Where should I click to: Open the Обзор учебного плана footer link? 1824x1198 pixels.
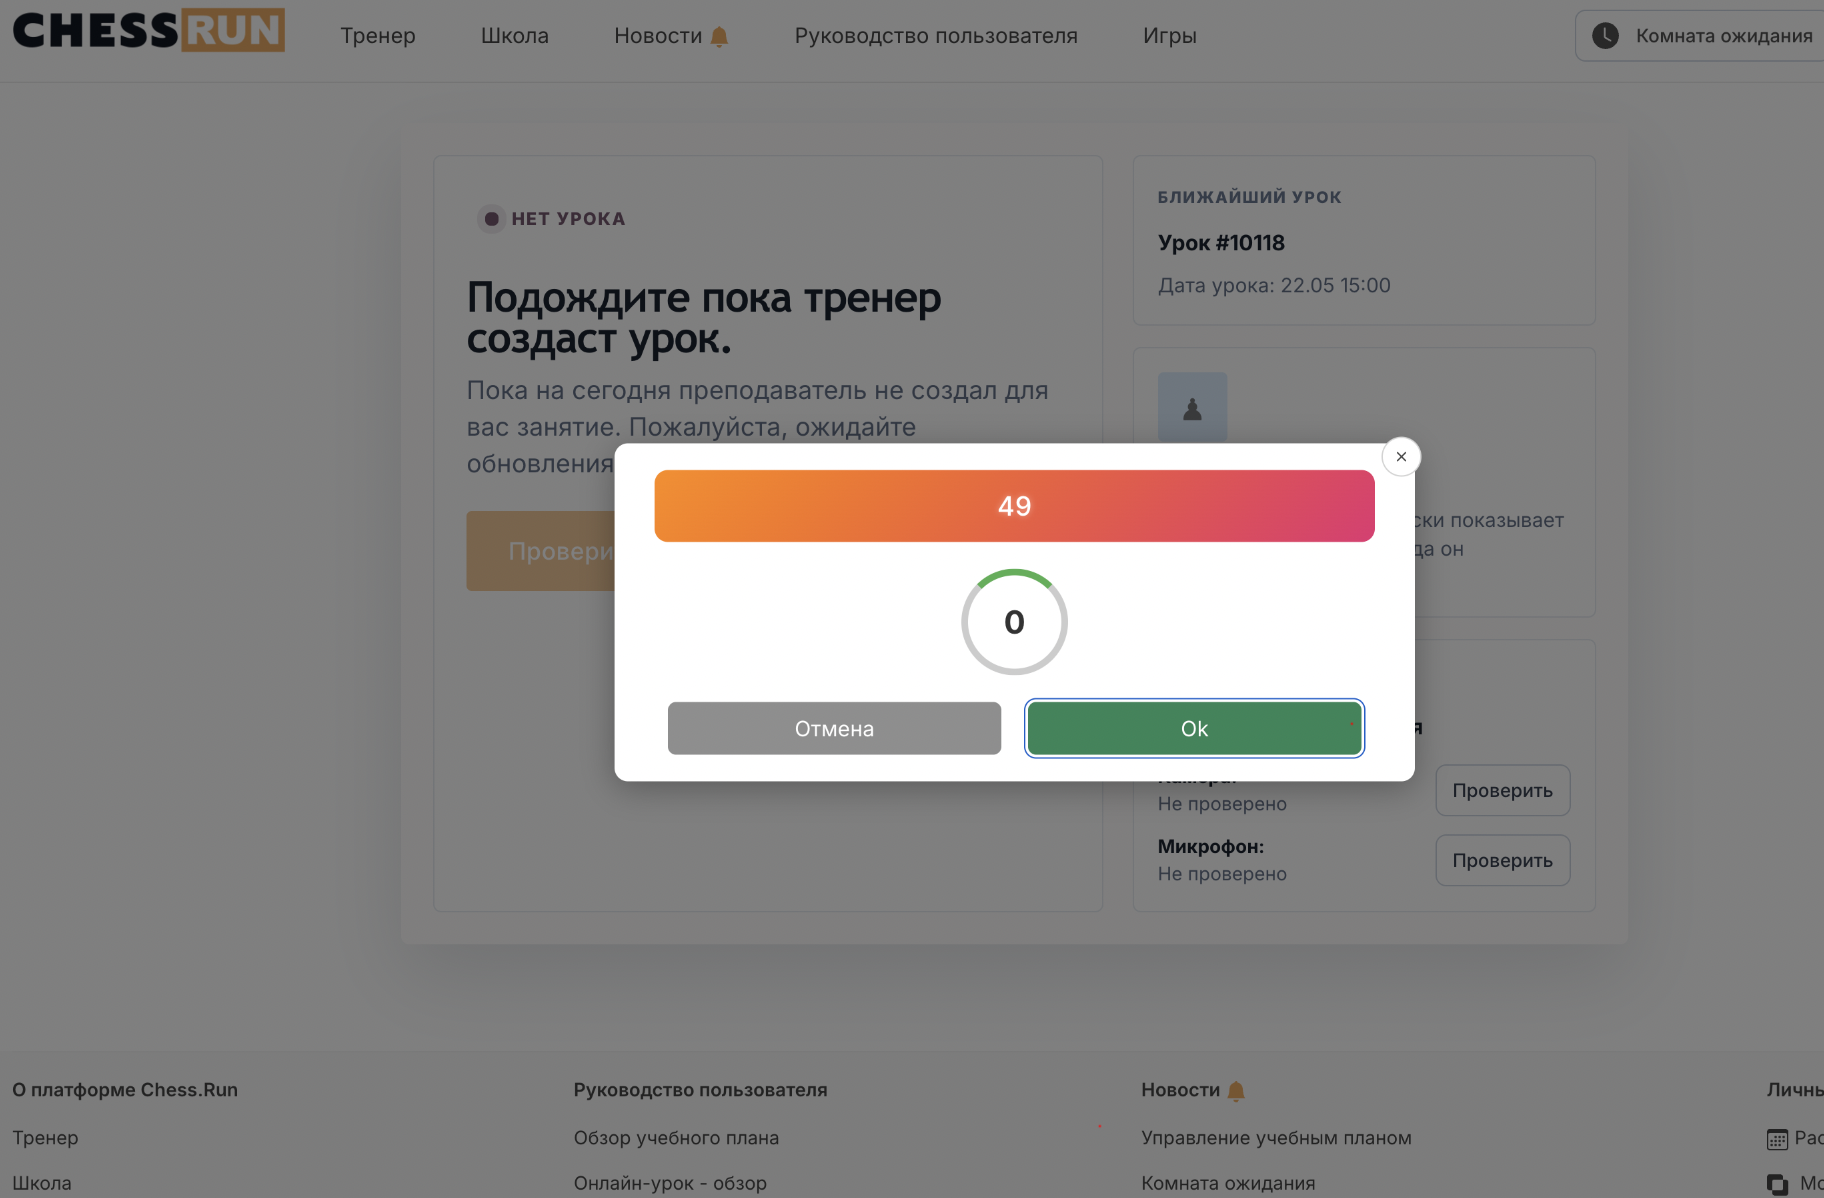(x=676, y=1138)
